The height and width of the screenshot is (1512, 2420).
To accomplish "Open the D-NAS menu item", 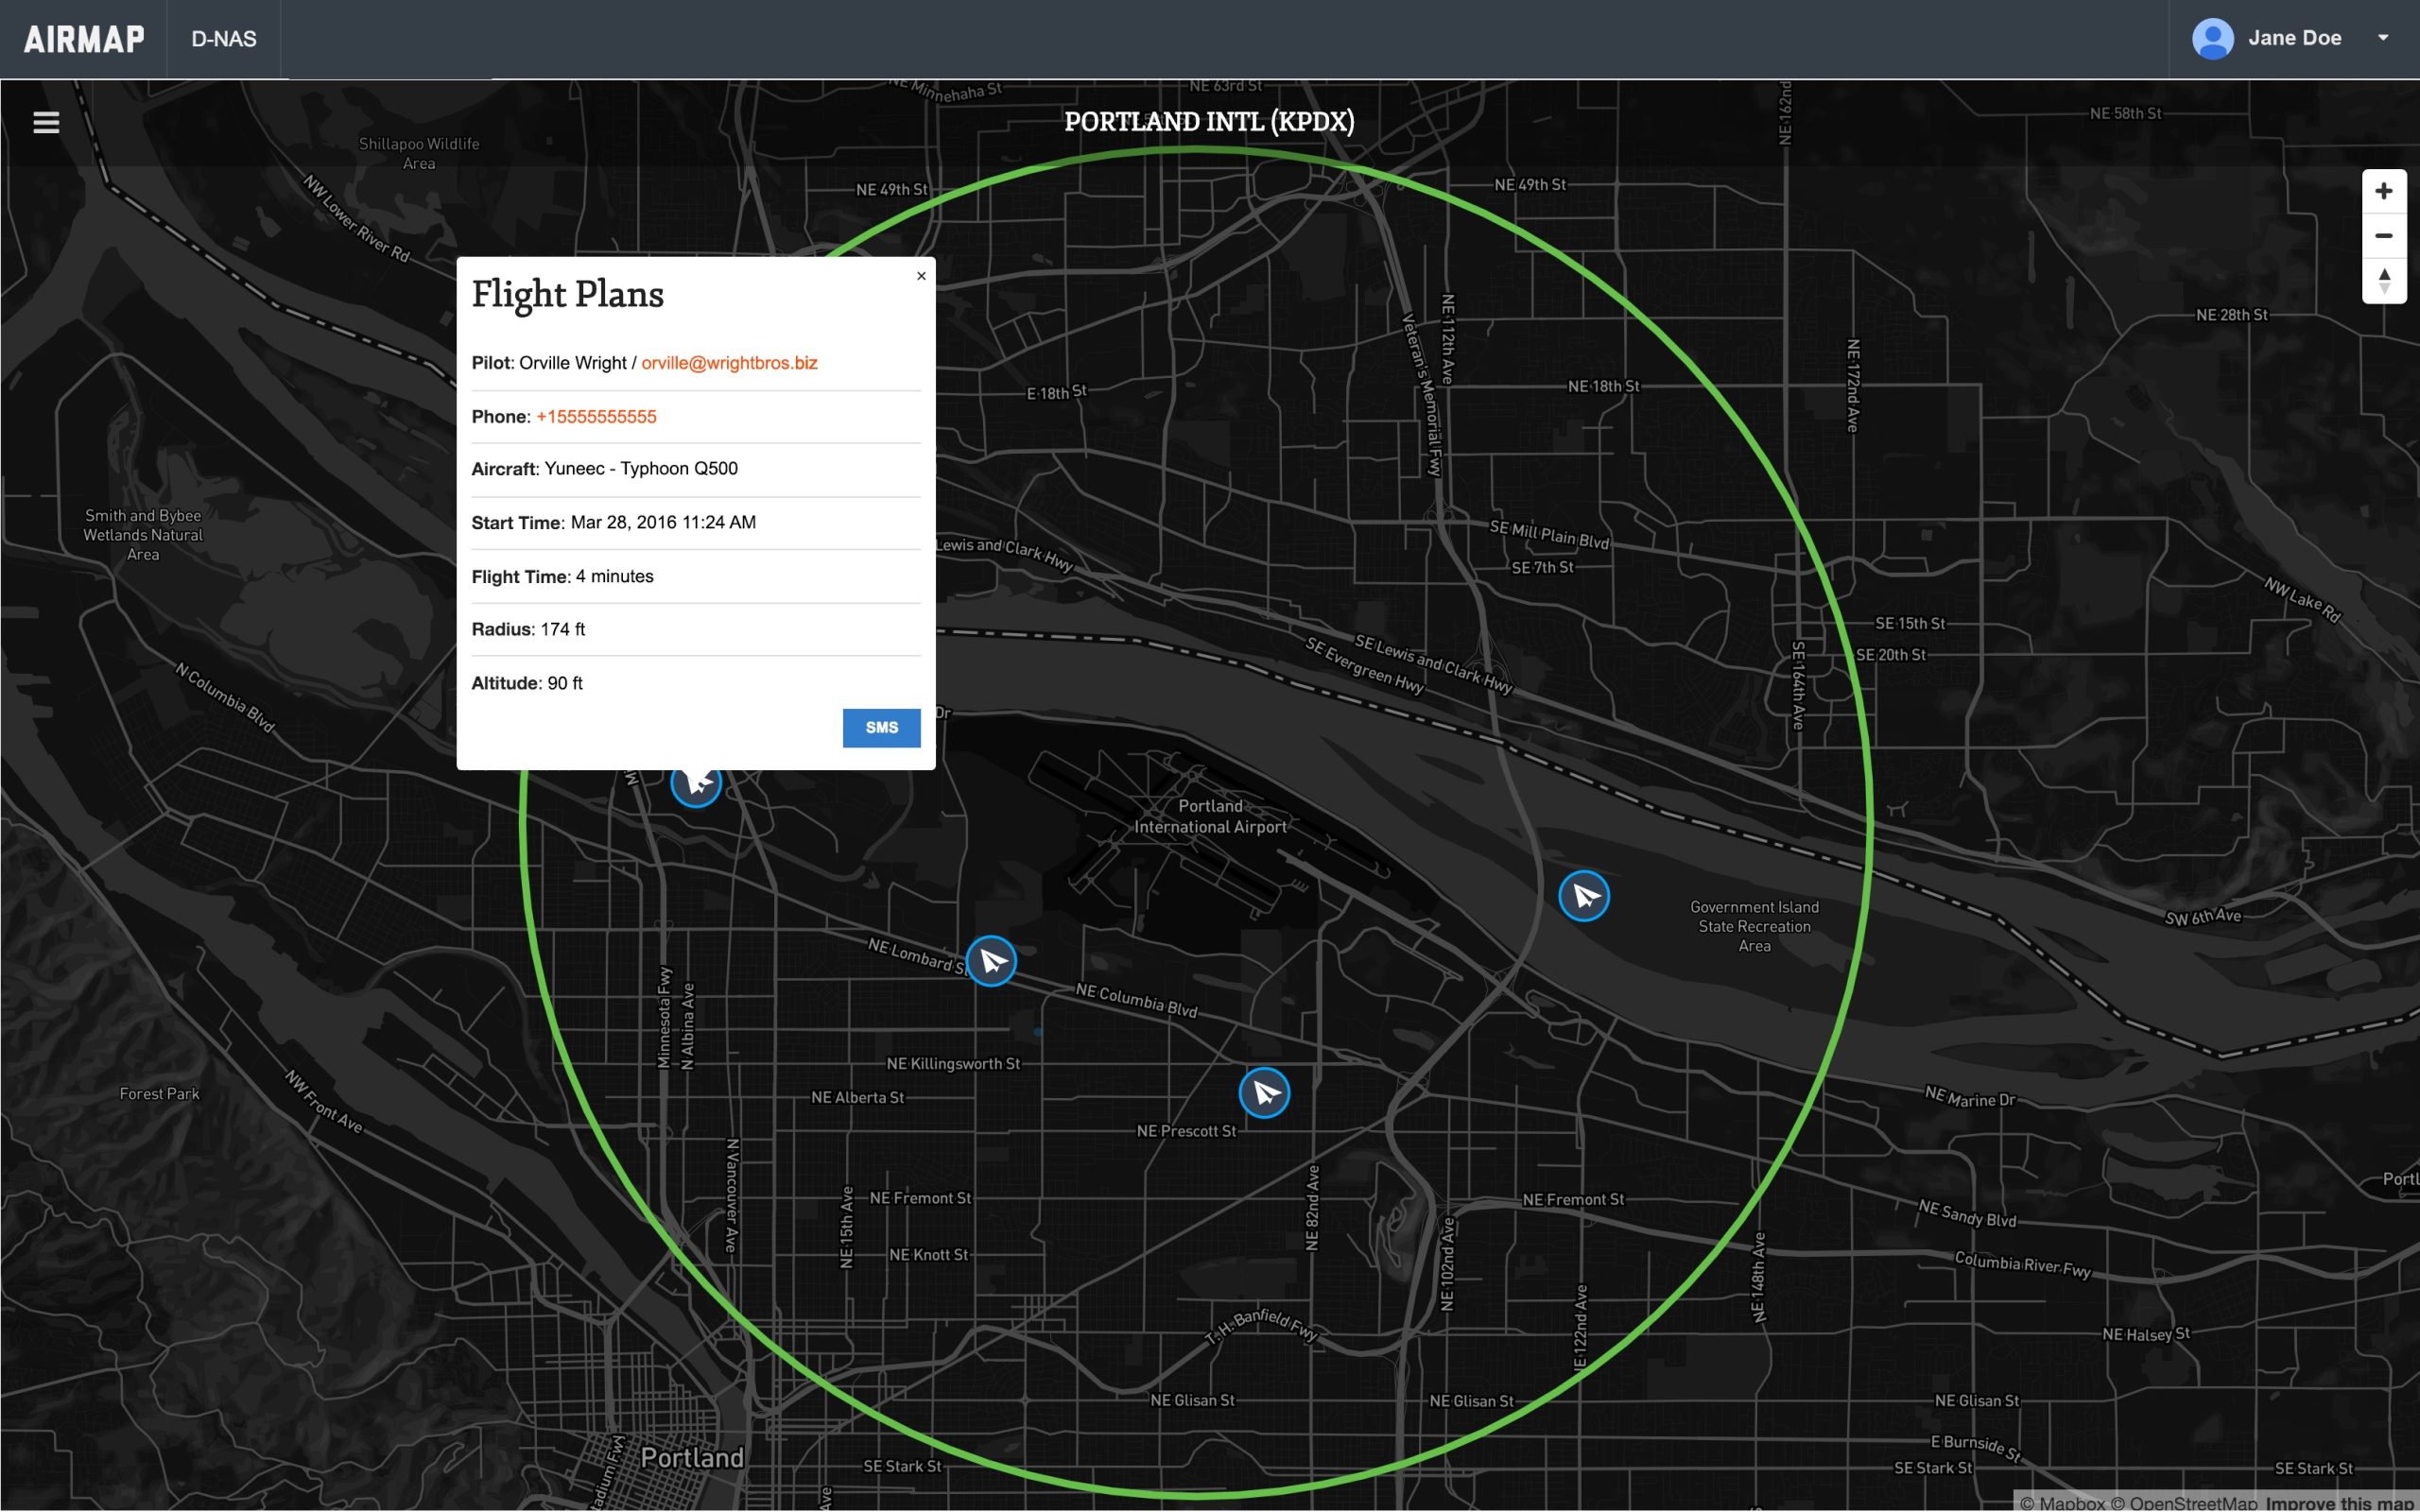I will tap(222, 38).
